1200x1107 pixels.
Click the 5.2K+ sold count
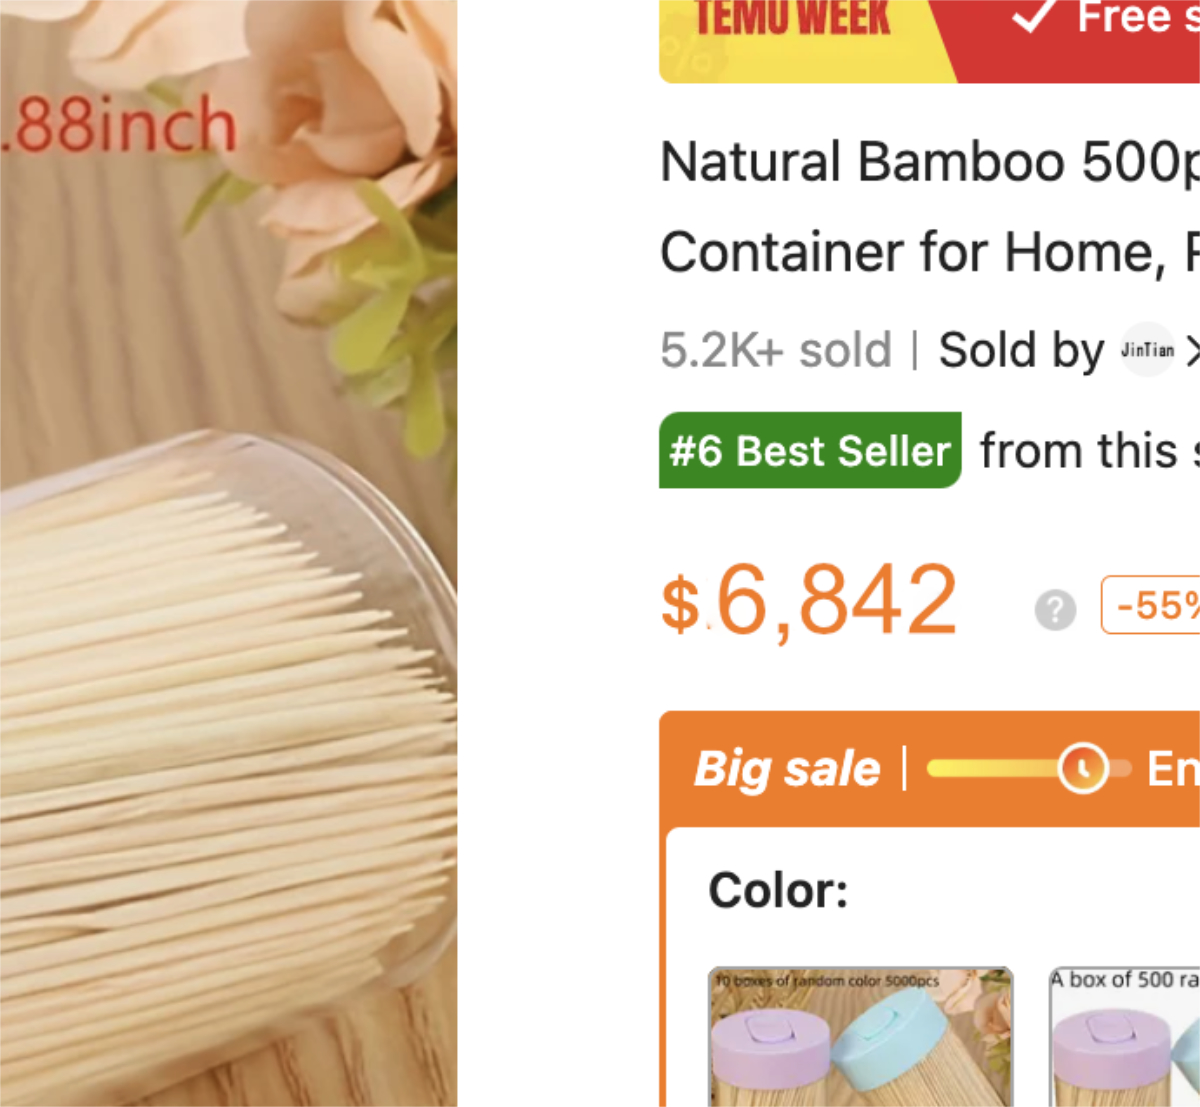(775, 350)
